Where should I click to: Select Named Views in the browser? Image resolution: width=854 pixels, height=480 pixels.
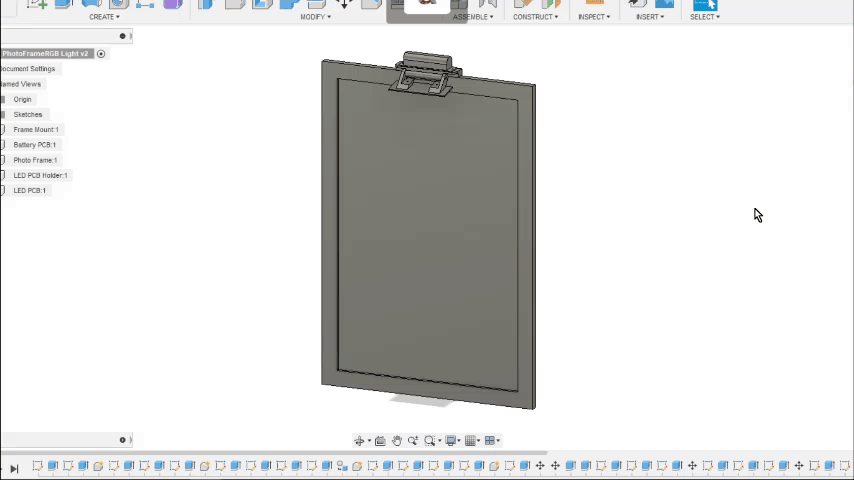(x=21, y=84)
